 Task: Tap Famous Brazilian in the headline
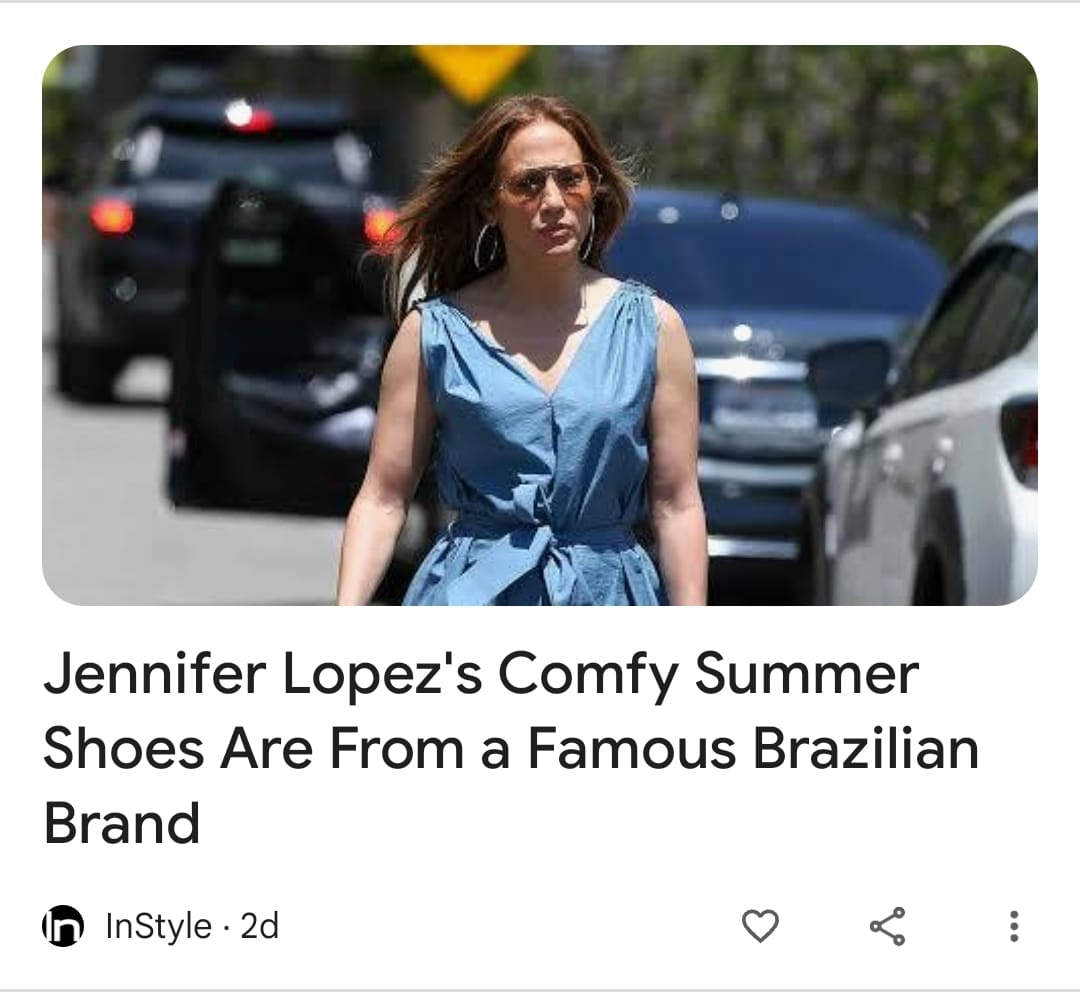[x=752, y=748]
